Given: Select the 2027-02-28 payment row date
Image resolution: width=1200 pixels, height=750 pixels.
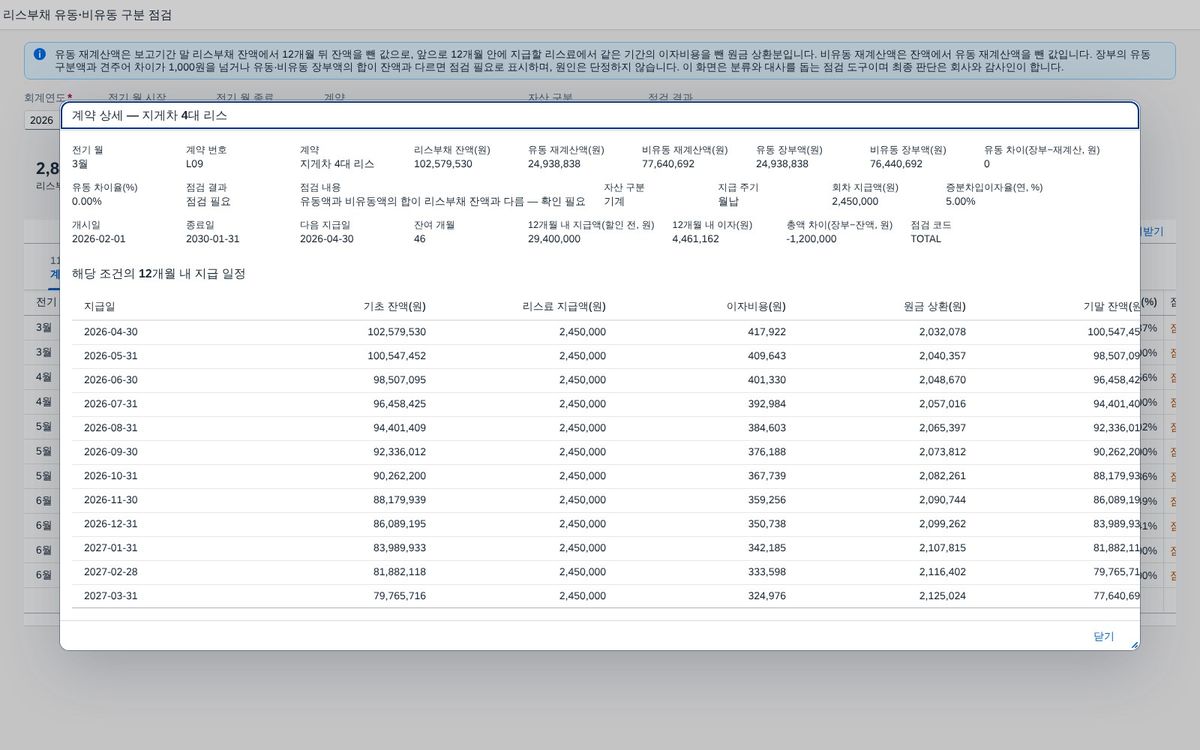Looking at the screenshot, I should coord(111,572).
